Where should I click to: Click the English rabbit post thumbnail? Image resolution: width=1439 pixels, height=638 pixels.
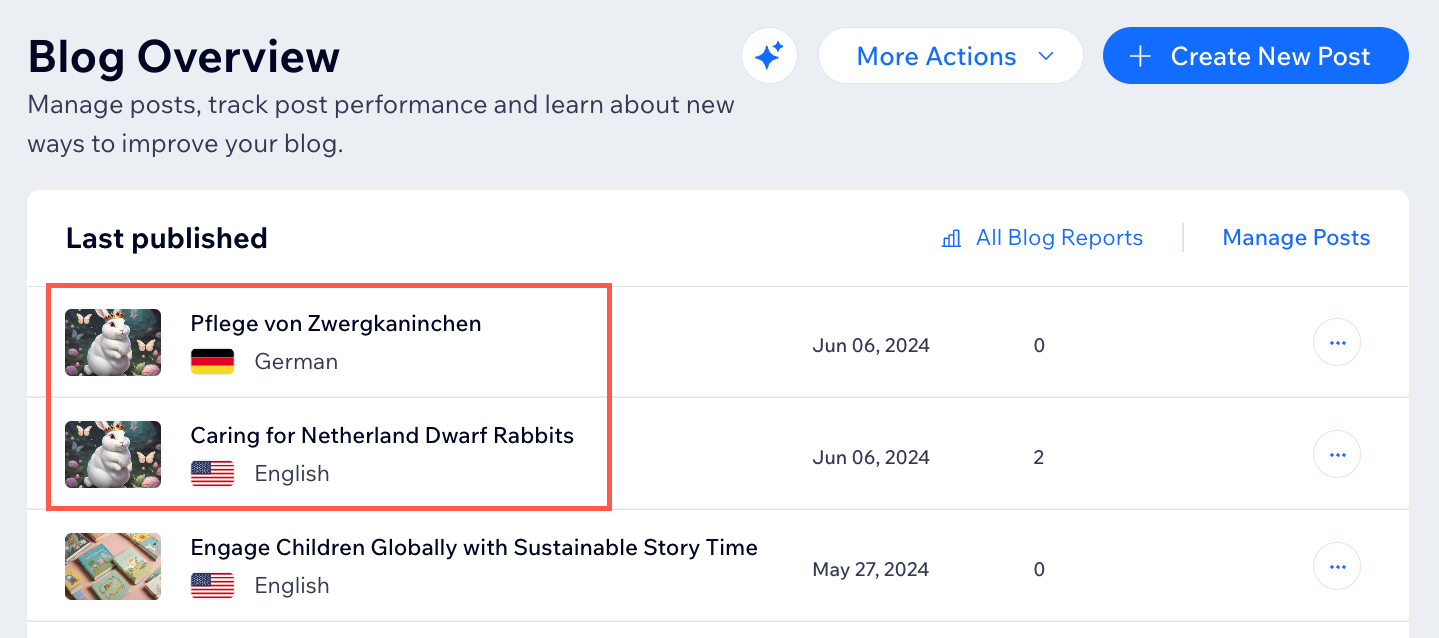[113, 455]
